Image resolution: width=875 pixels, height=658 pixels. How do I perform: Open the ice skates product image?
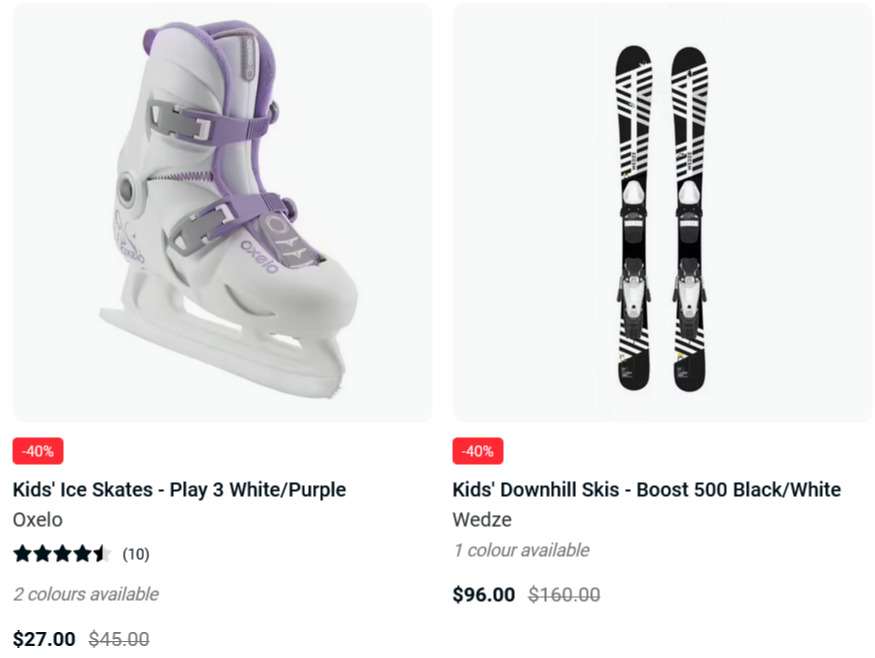point(222,212)
